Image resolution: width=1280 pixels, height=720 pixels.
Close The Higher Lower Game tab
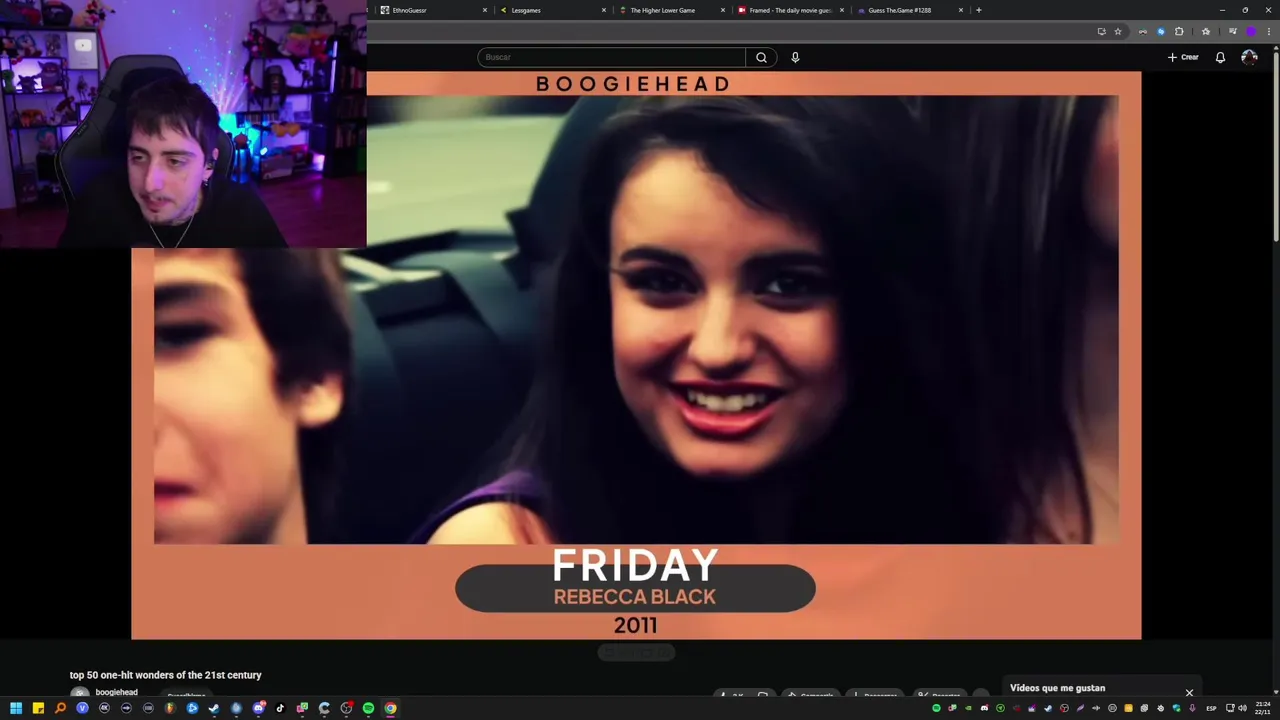(723, 10)
